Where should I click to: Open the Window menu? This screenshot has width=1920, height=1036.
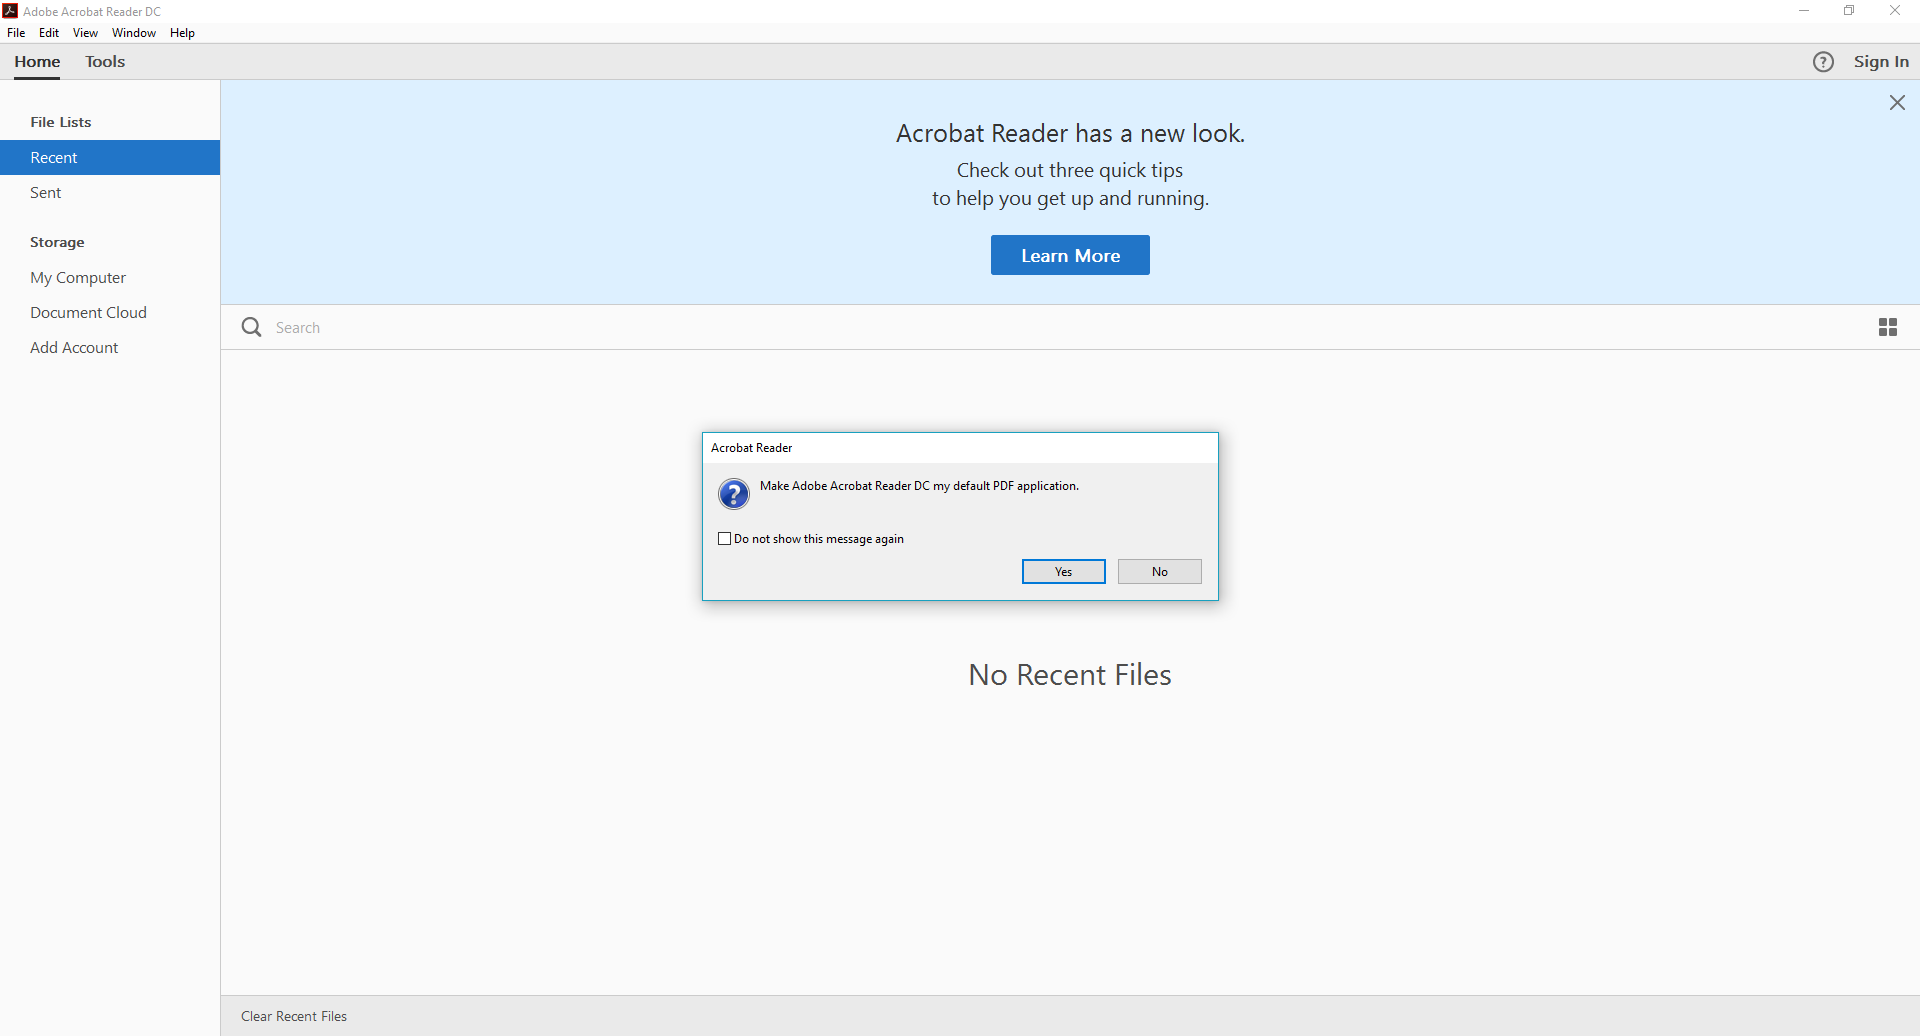[134, 33]
